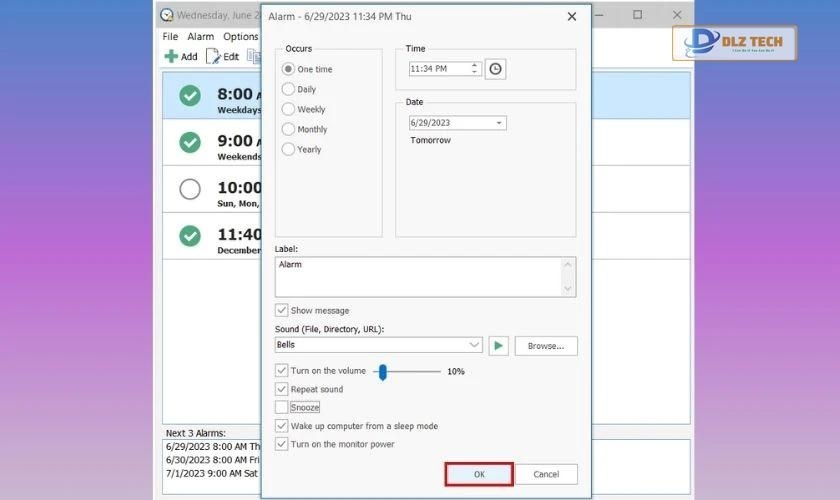Expand the Sound selection dropdown
Screen dimensions: 840x500
tap(474, 345)
